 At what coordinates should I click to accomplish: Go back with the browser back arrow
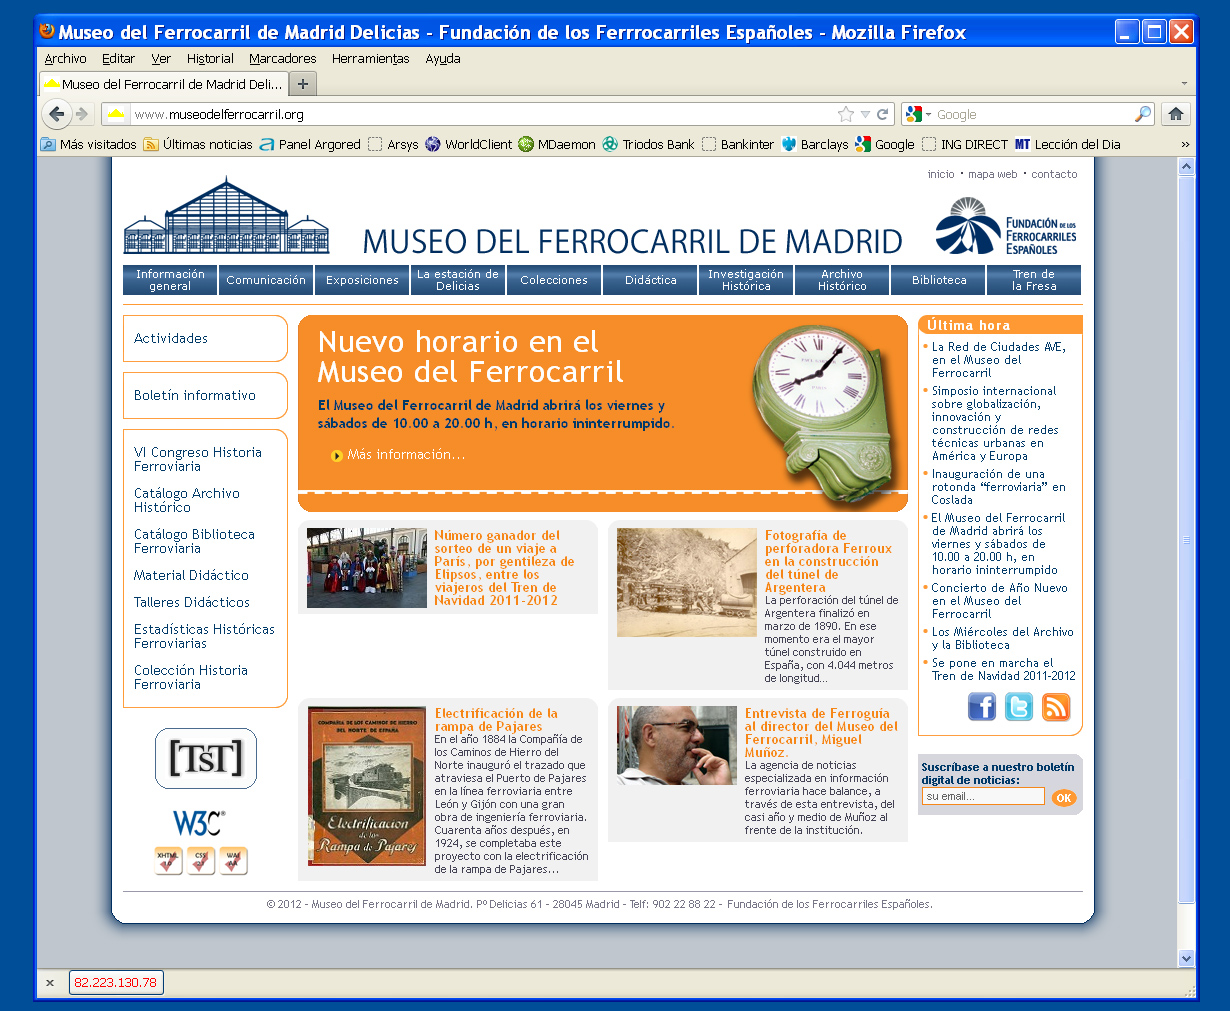[57, 114]
